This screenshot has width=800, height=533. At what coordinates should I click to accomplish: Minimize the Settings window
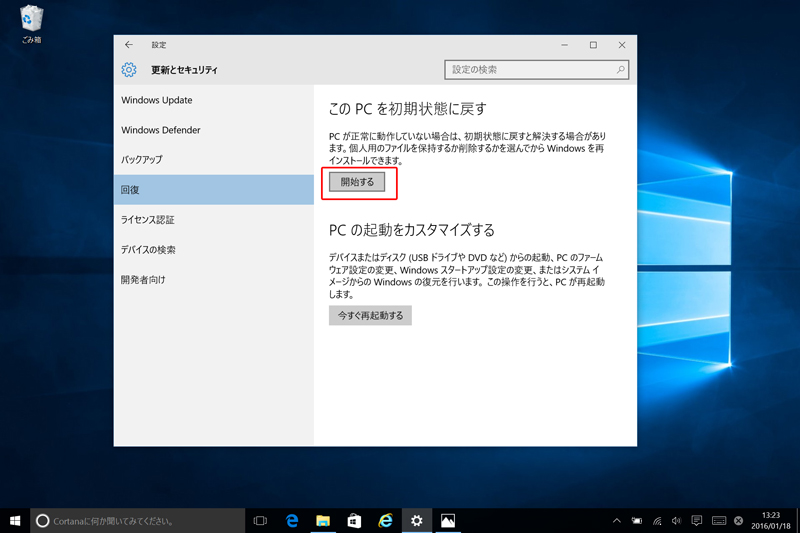564,45
